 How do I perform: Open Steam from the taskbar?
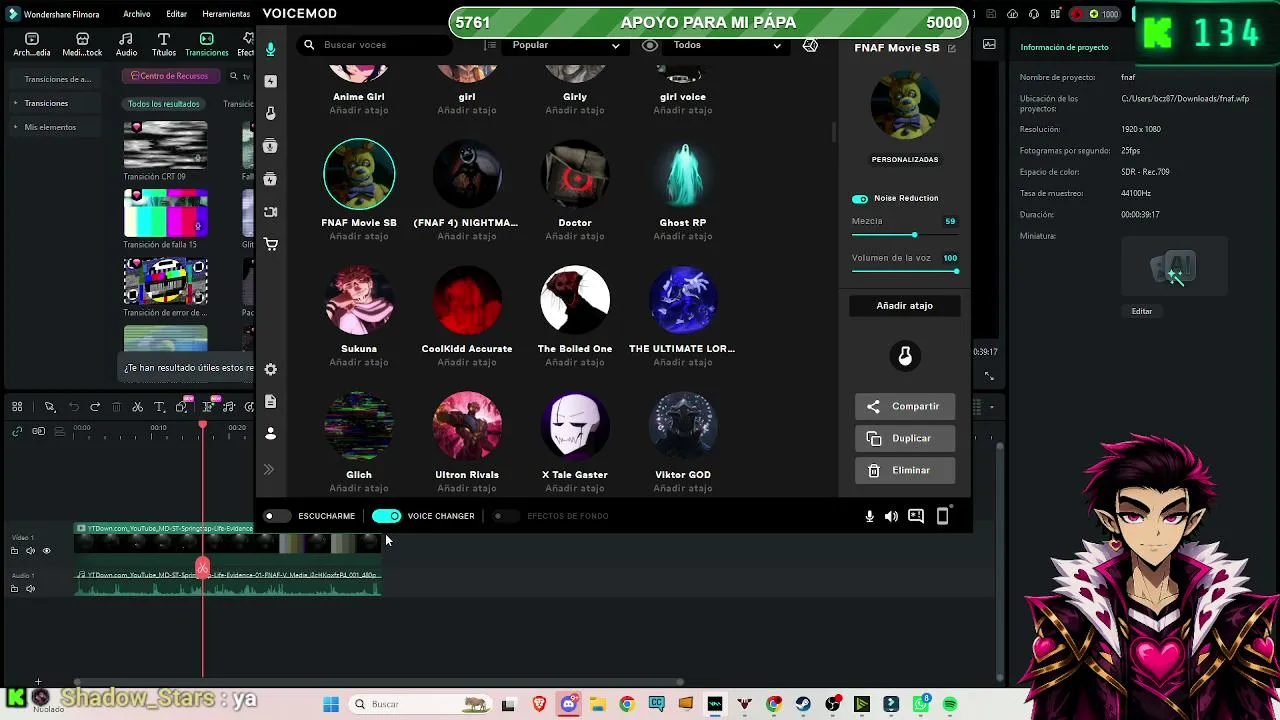point(803,704)
